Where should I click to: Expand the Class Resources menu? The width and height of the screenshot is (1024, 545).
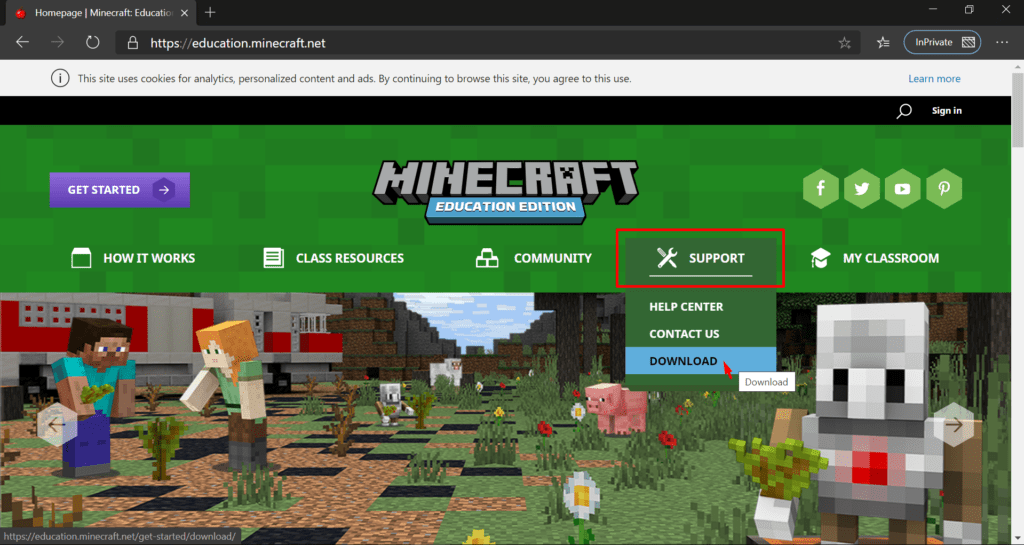[x=333, y=258]
